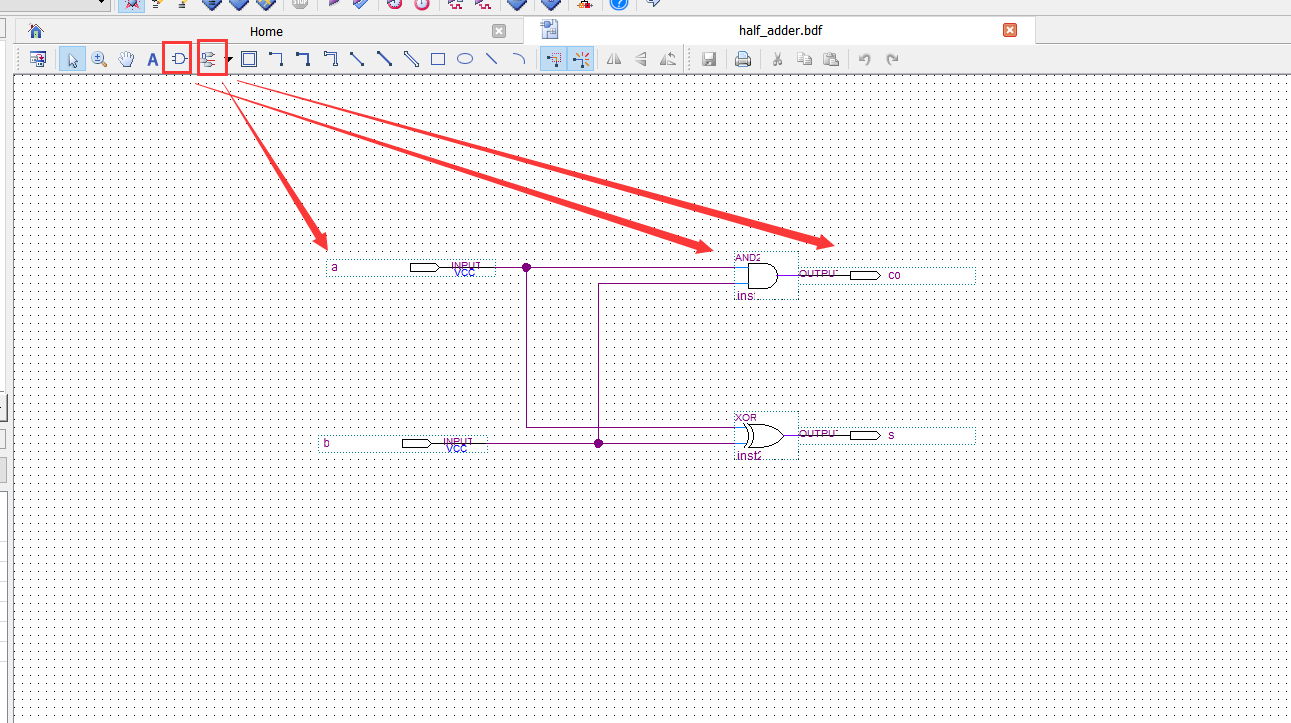The image size is (1291, 723).
Task: Click the Rotate Left icon
Action: tap(668, 59)
